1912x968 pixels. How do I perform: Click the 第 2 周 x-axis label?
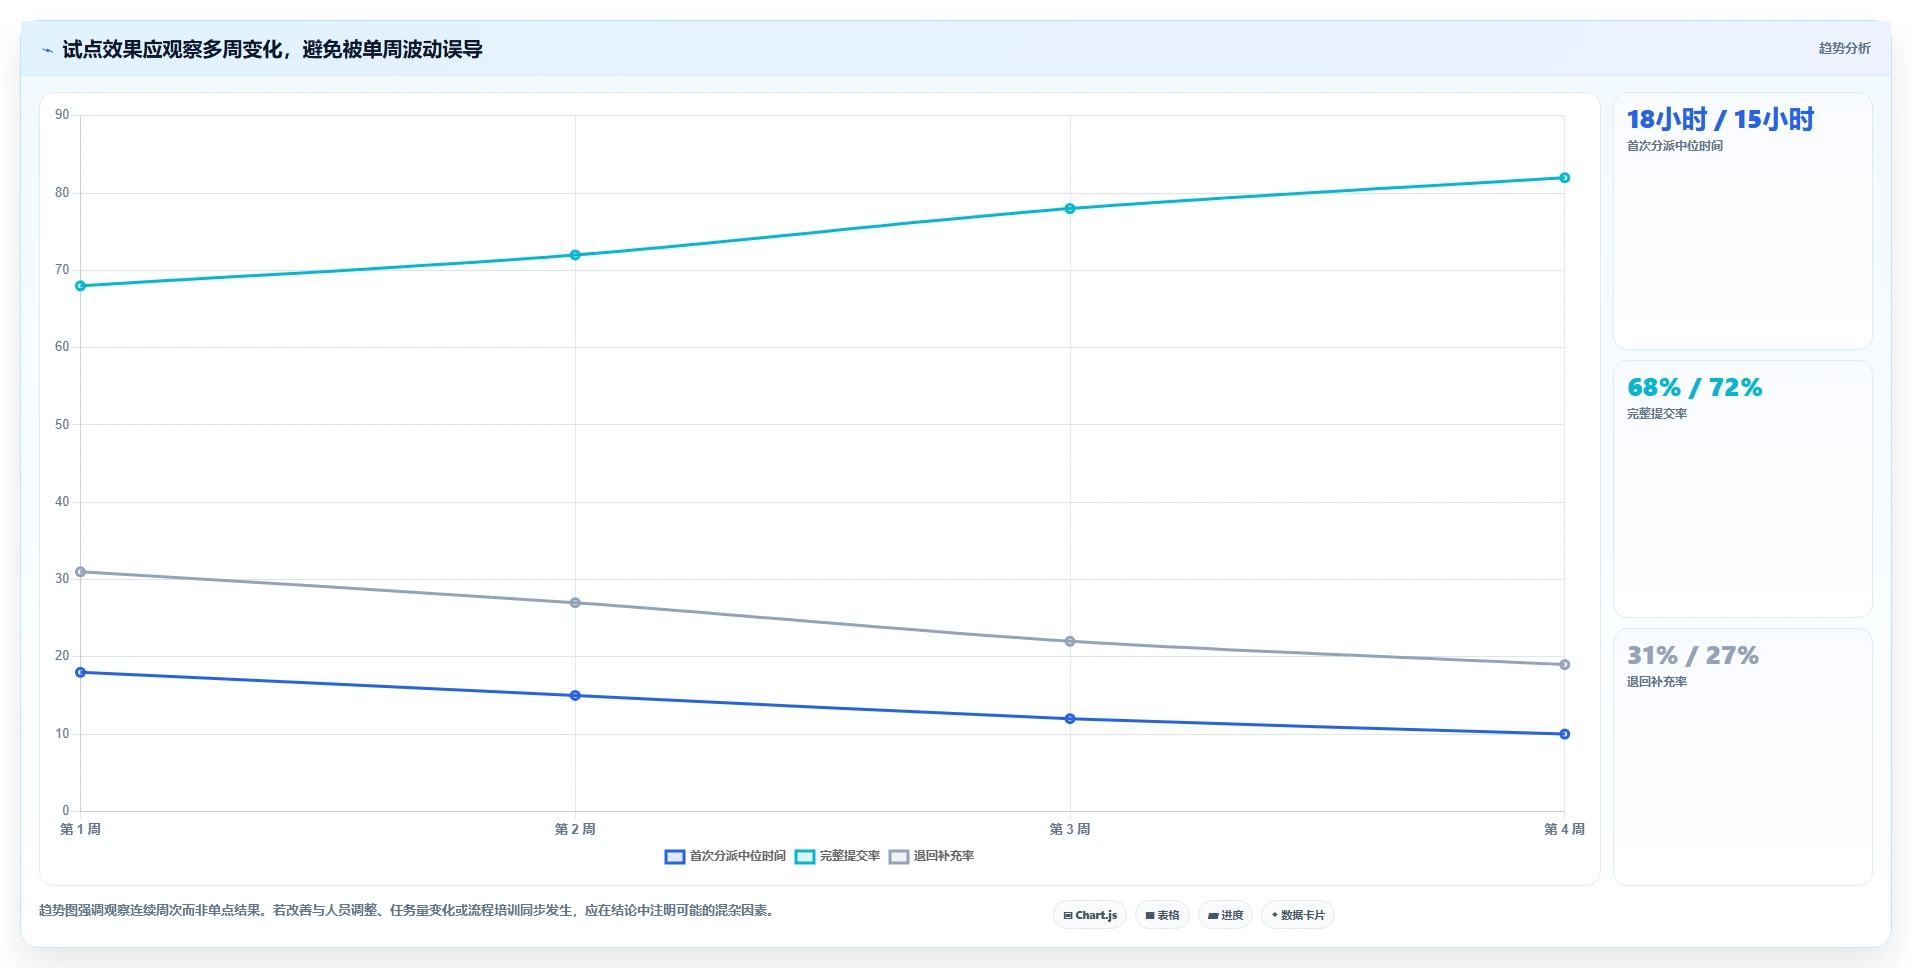[x=575, y=829]
